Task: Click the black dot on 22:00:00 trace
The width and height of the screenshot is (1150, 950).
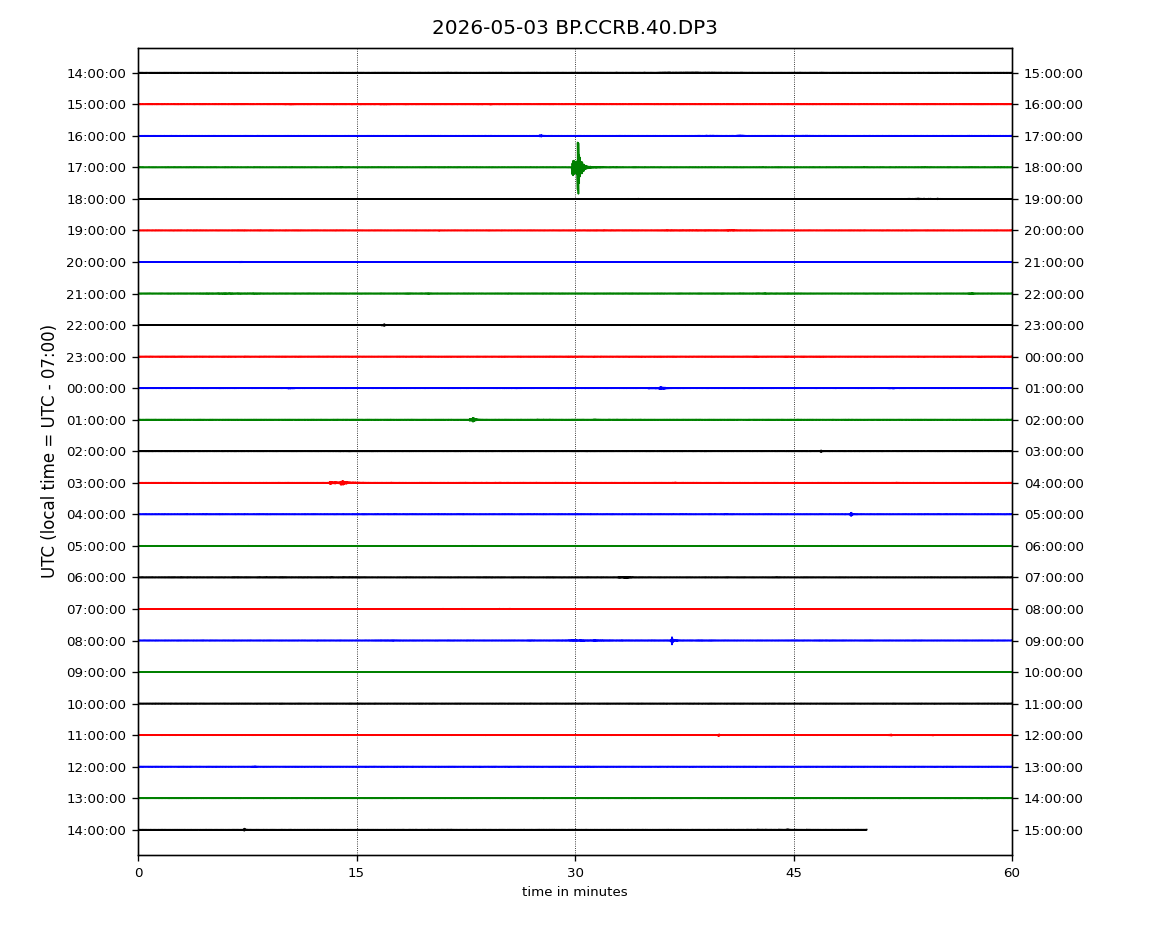Action: 384,325
